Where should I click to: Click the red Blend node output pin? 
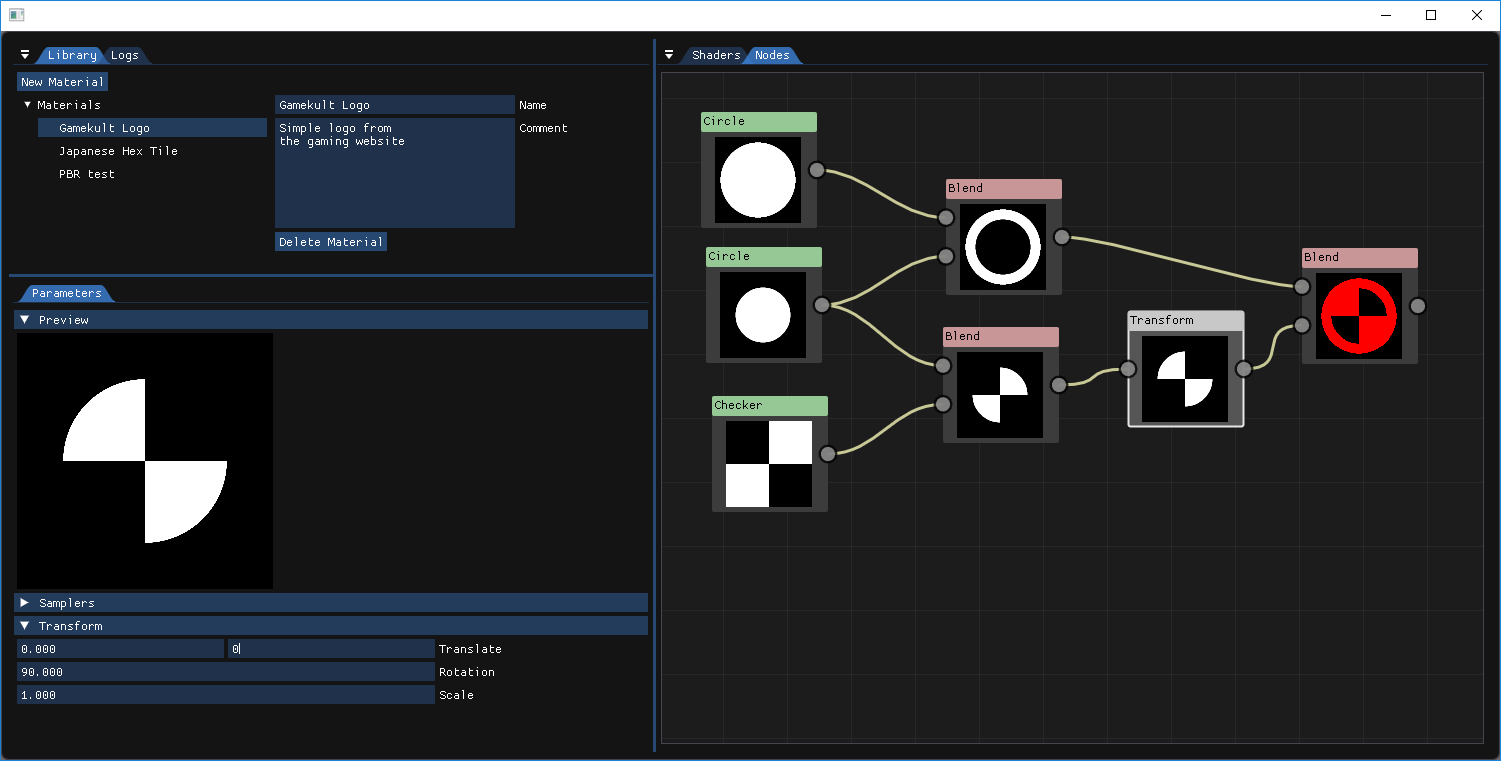[1417, 306]
